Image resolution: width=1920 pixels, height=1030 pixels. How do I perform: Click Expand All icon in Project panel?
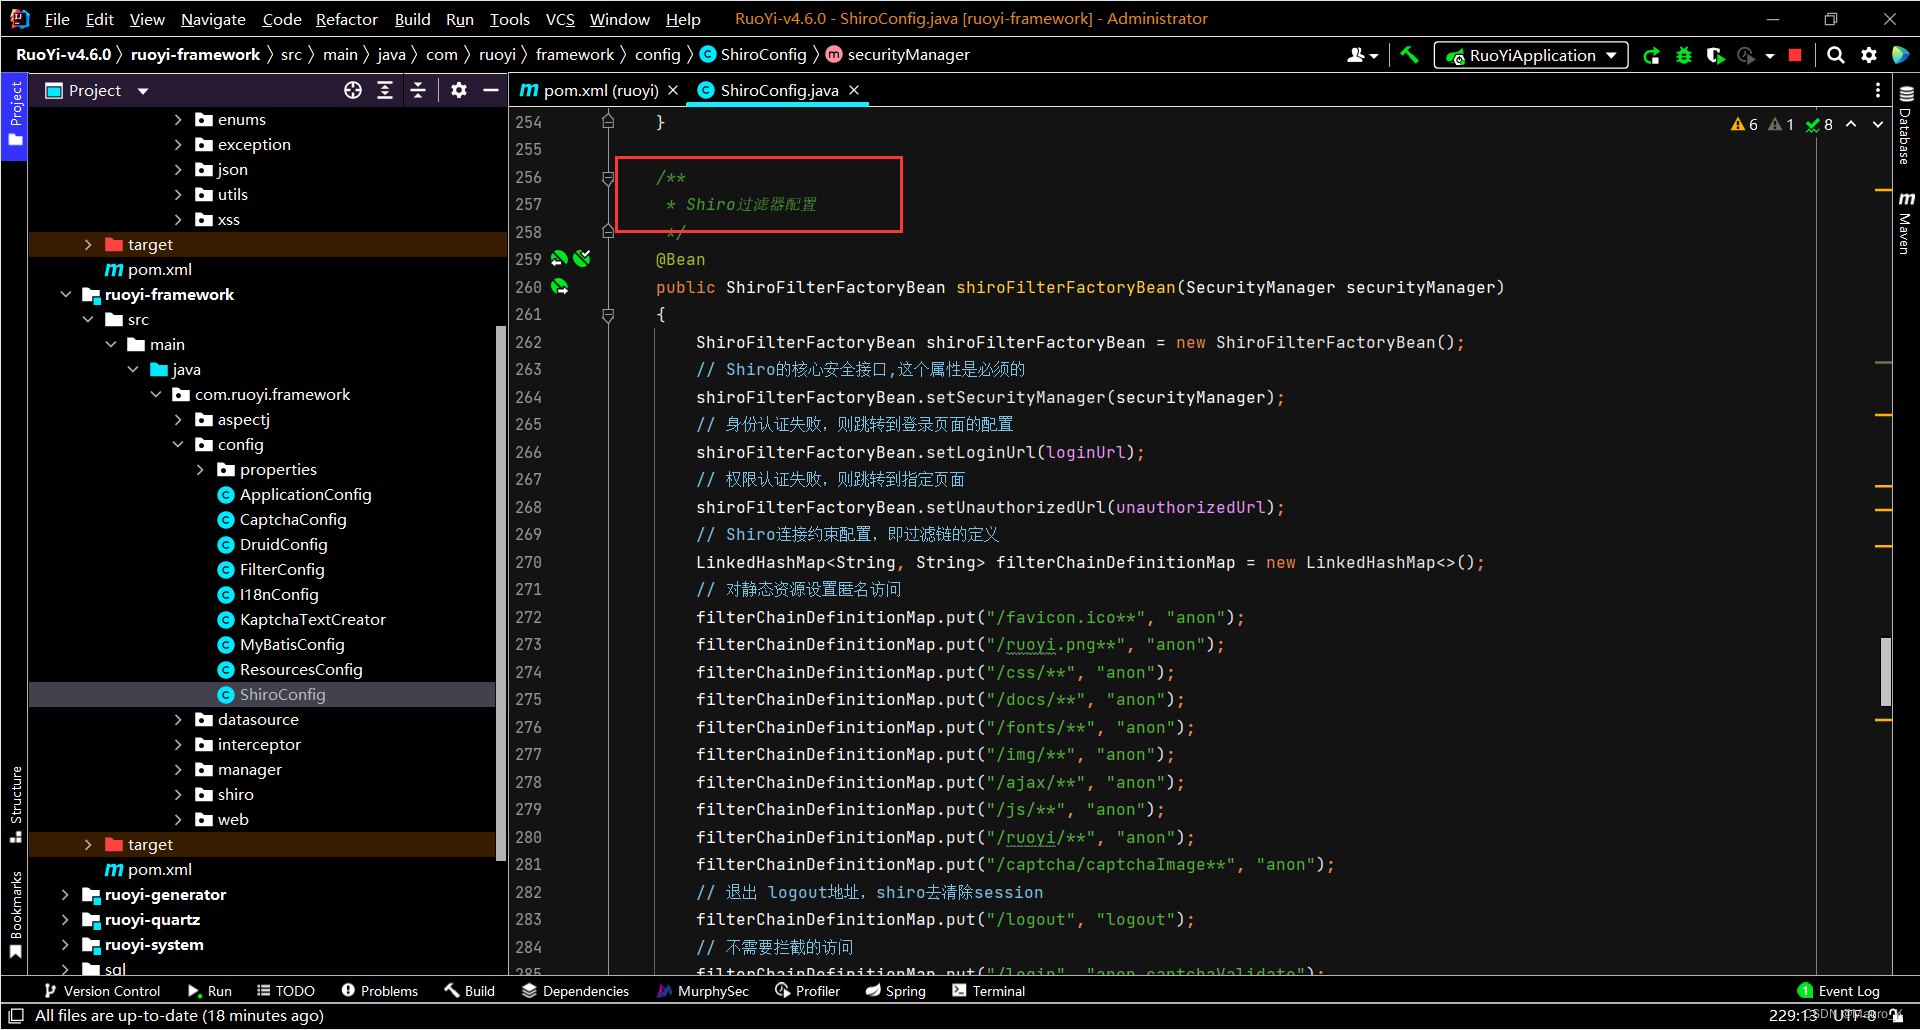(x=385, y=90)
